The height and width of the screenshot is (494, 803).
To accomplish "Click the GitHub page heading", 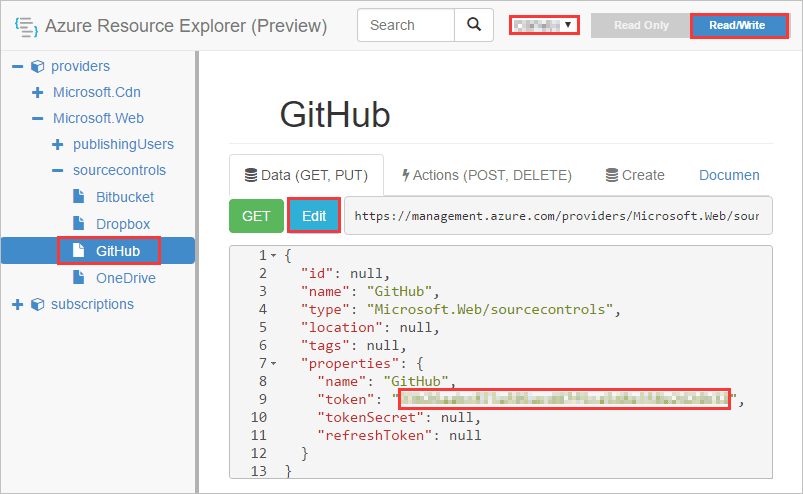I will tap(335, 114).
